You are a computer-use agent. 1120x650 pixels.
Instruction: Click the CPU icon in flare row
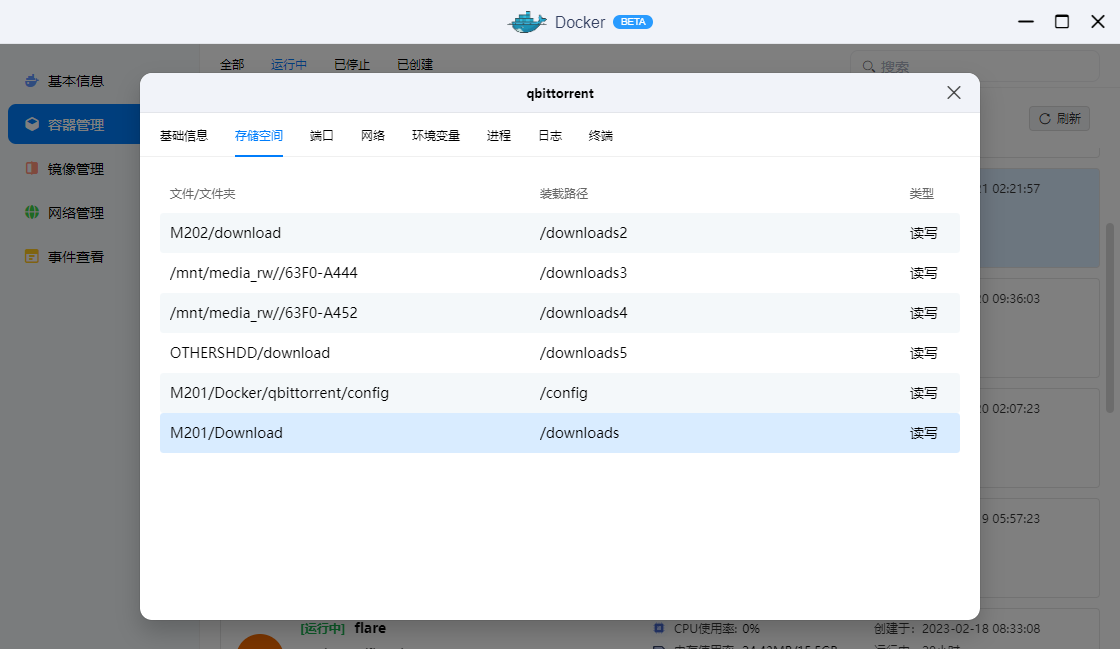pyautogui.click(x=659, y=629)
